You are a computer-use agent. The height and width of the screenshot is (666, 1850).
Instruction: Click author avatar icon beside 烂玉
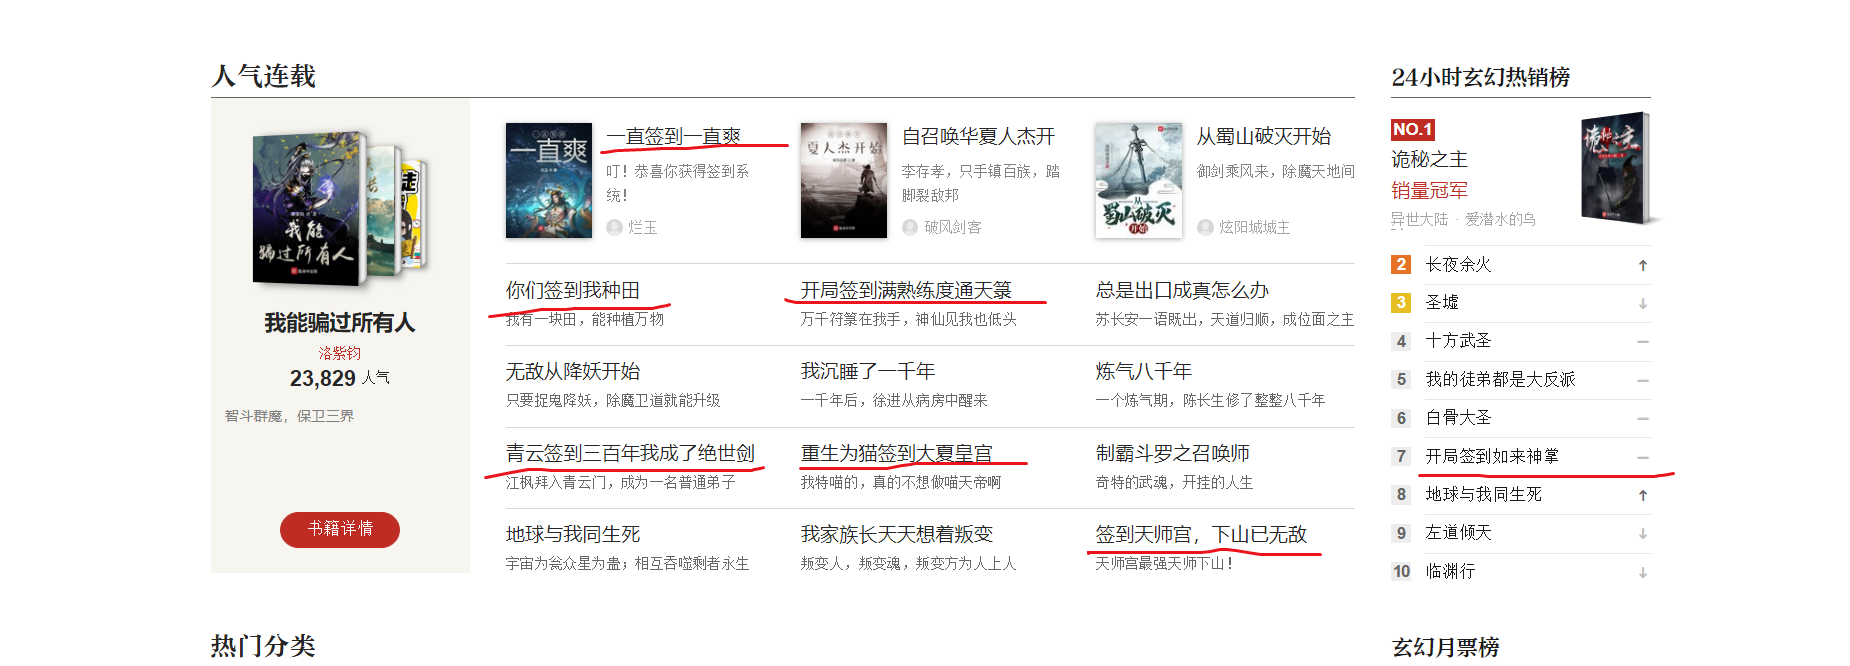614,228
